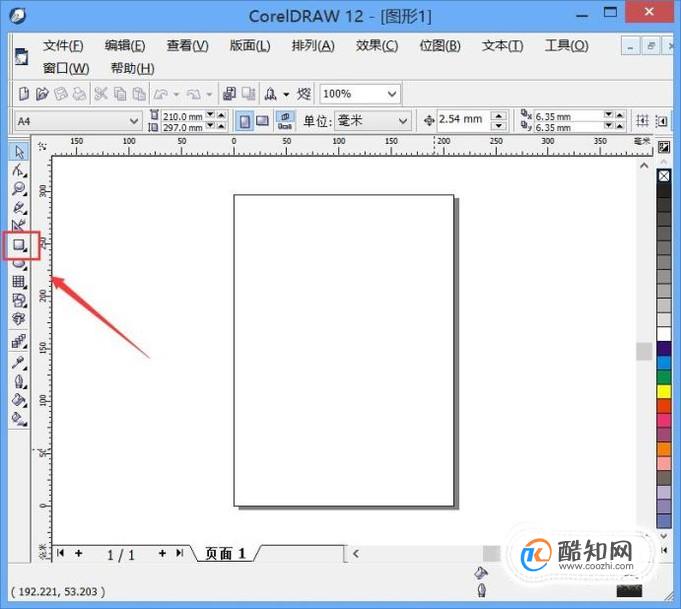Go to last page button
The image size is (681, 609).
point(179,553)
